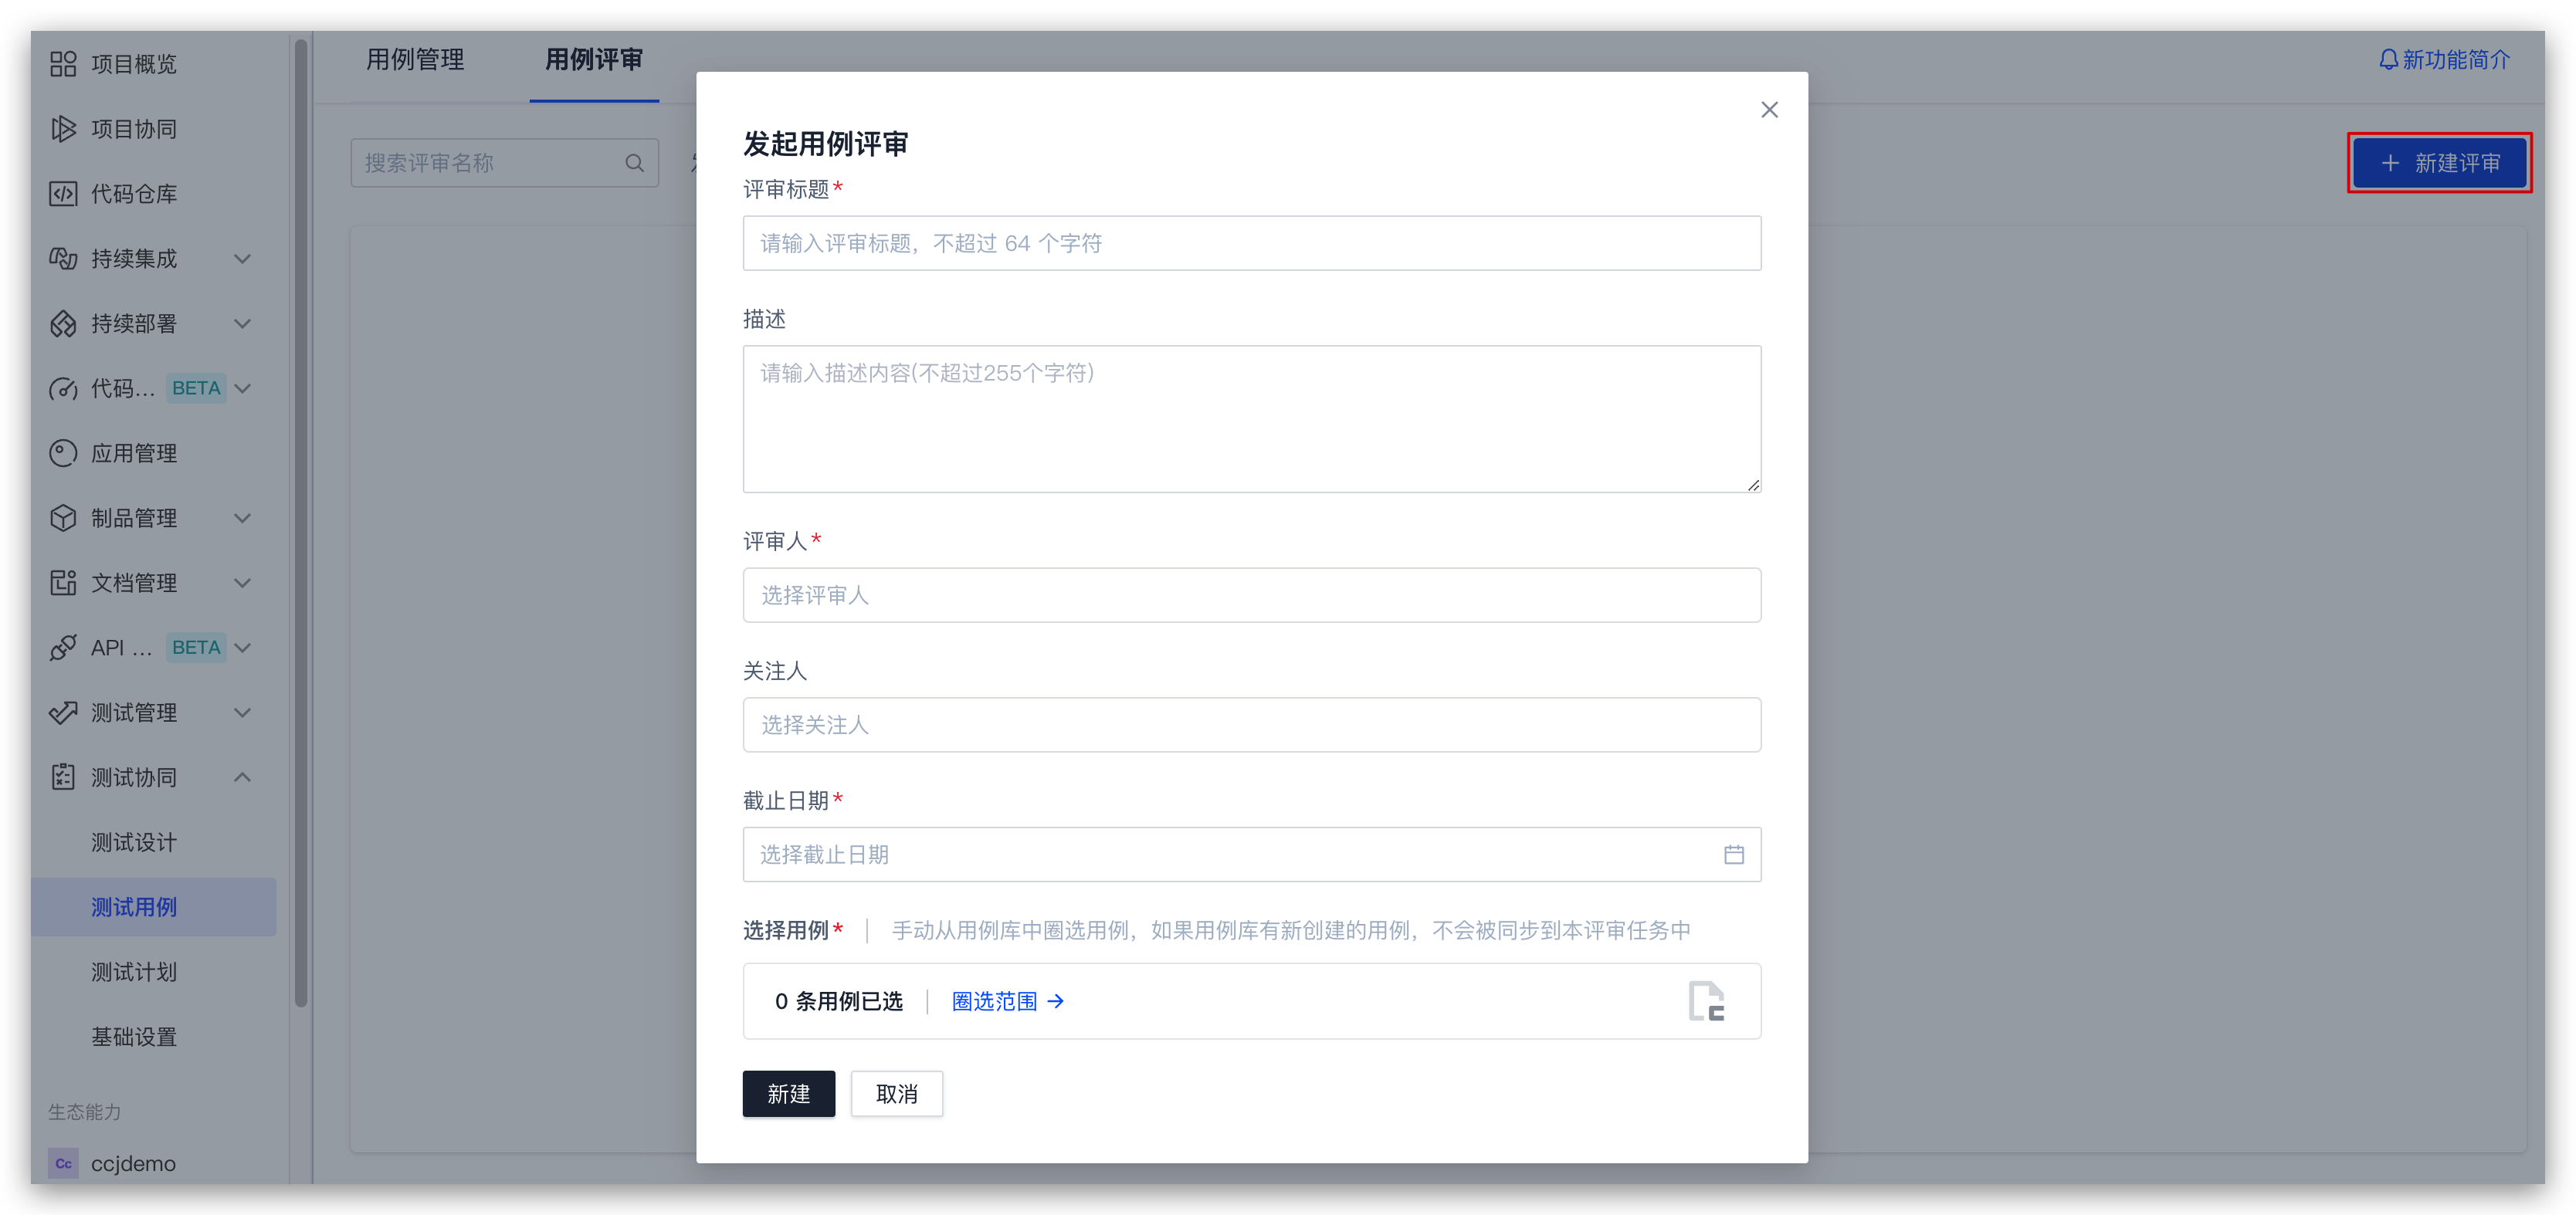The height and width of the screenshot is (1215, 2576).
Task: Click the 应用管理 circle icon
Action: (63, 453)
